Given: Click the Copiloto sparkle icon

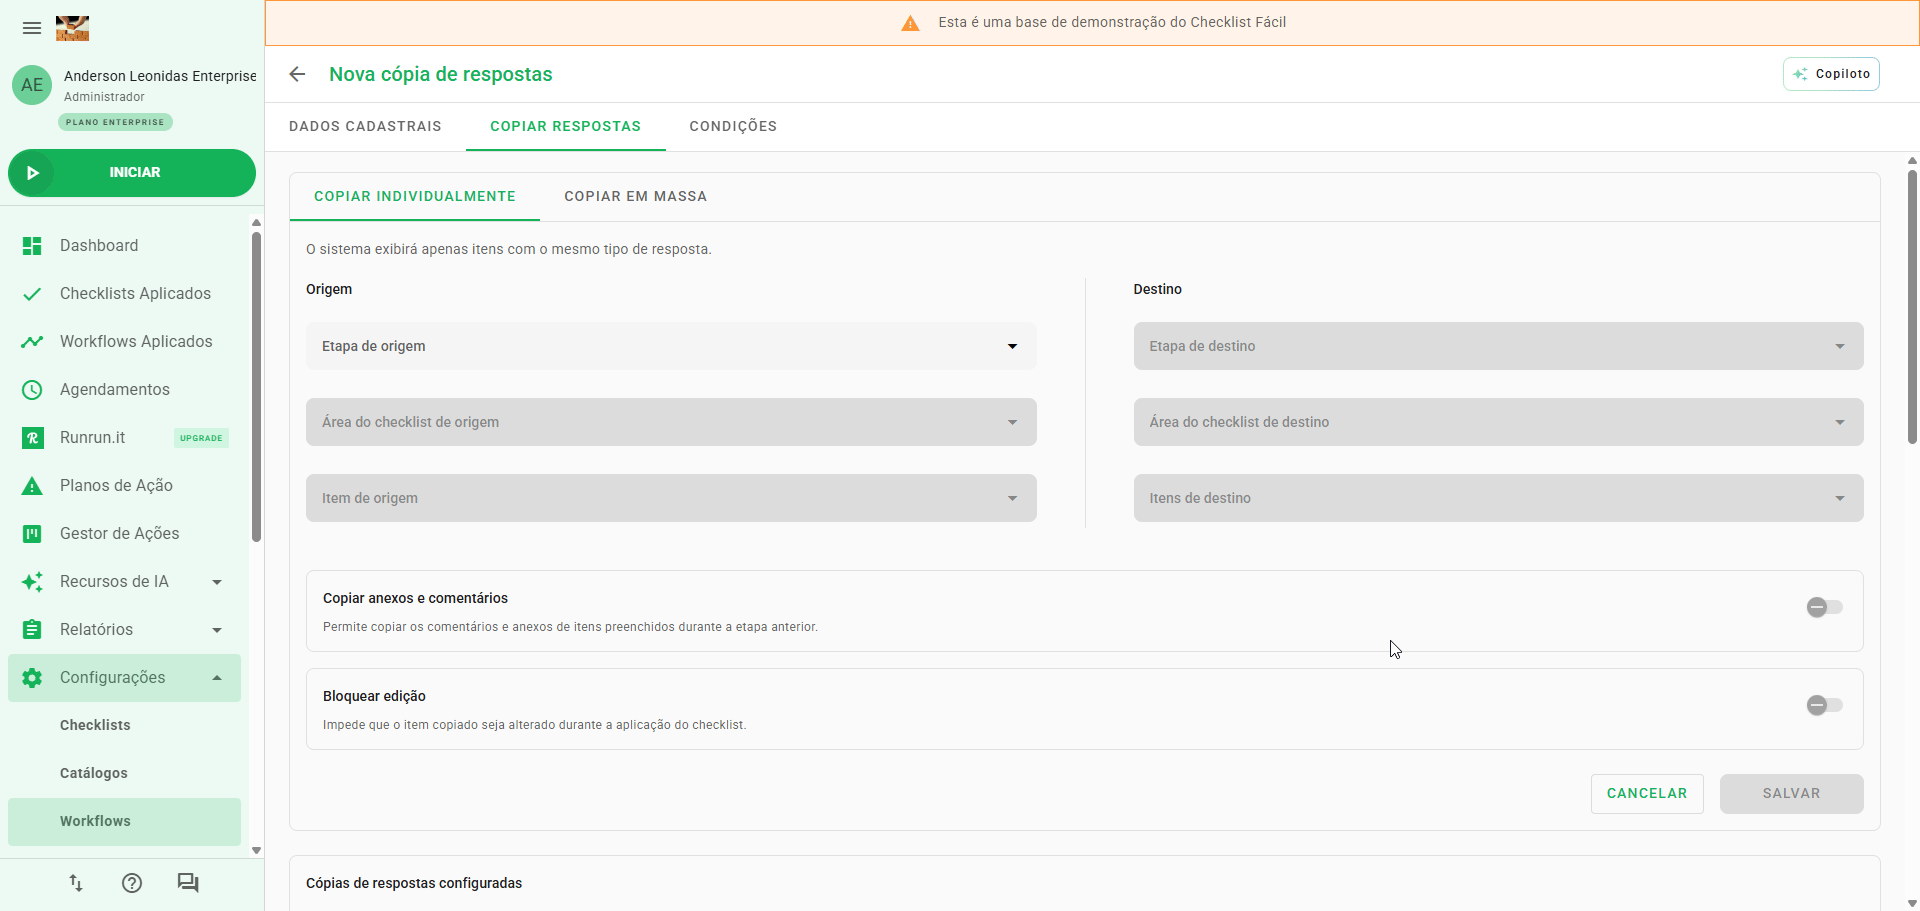Looking at the screenshot, I should coord(1800,74).
